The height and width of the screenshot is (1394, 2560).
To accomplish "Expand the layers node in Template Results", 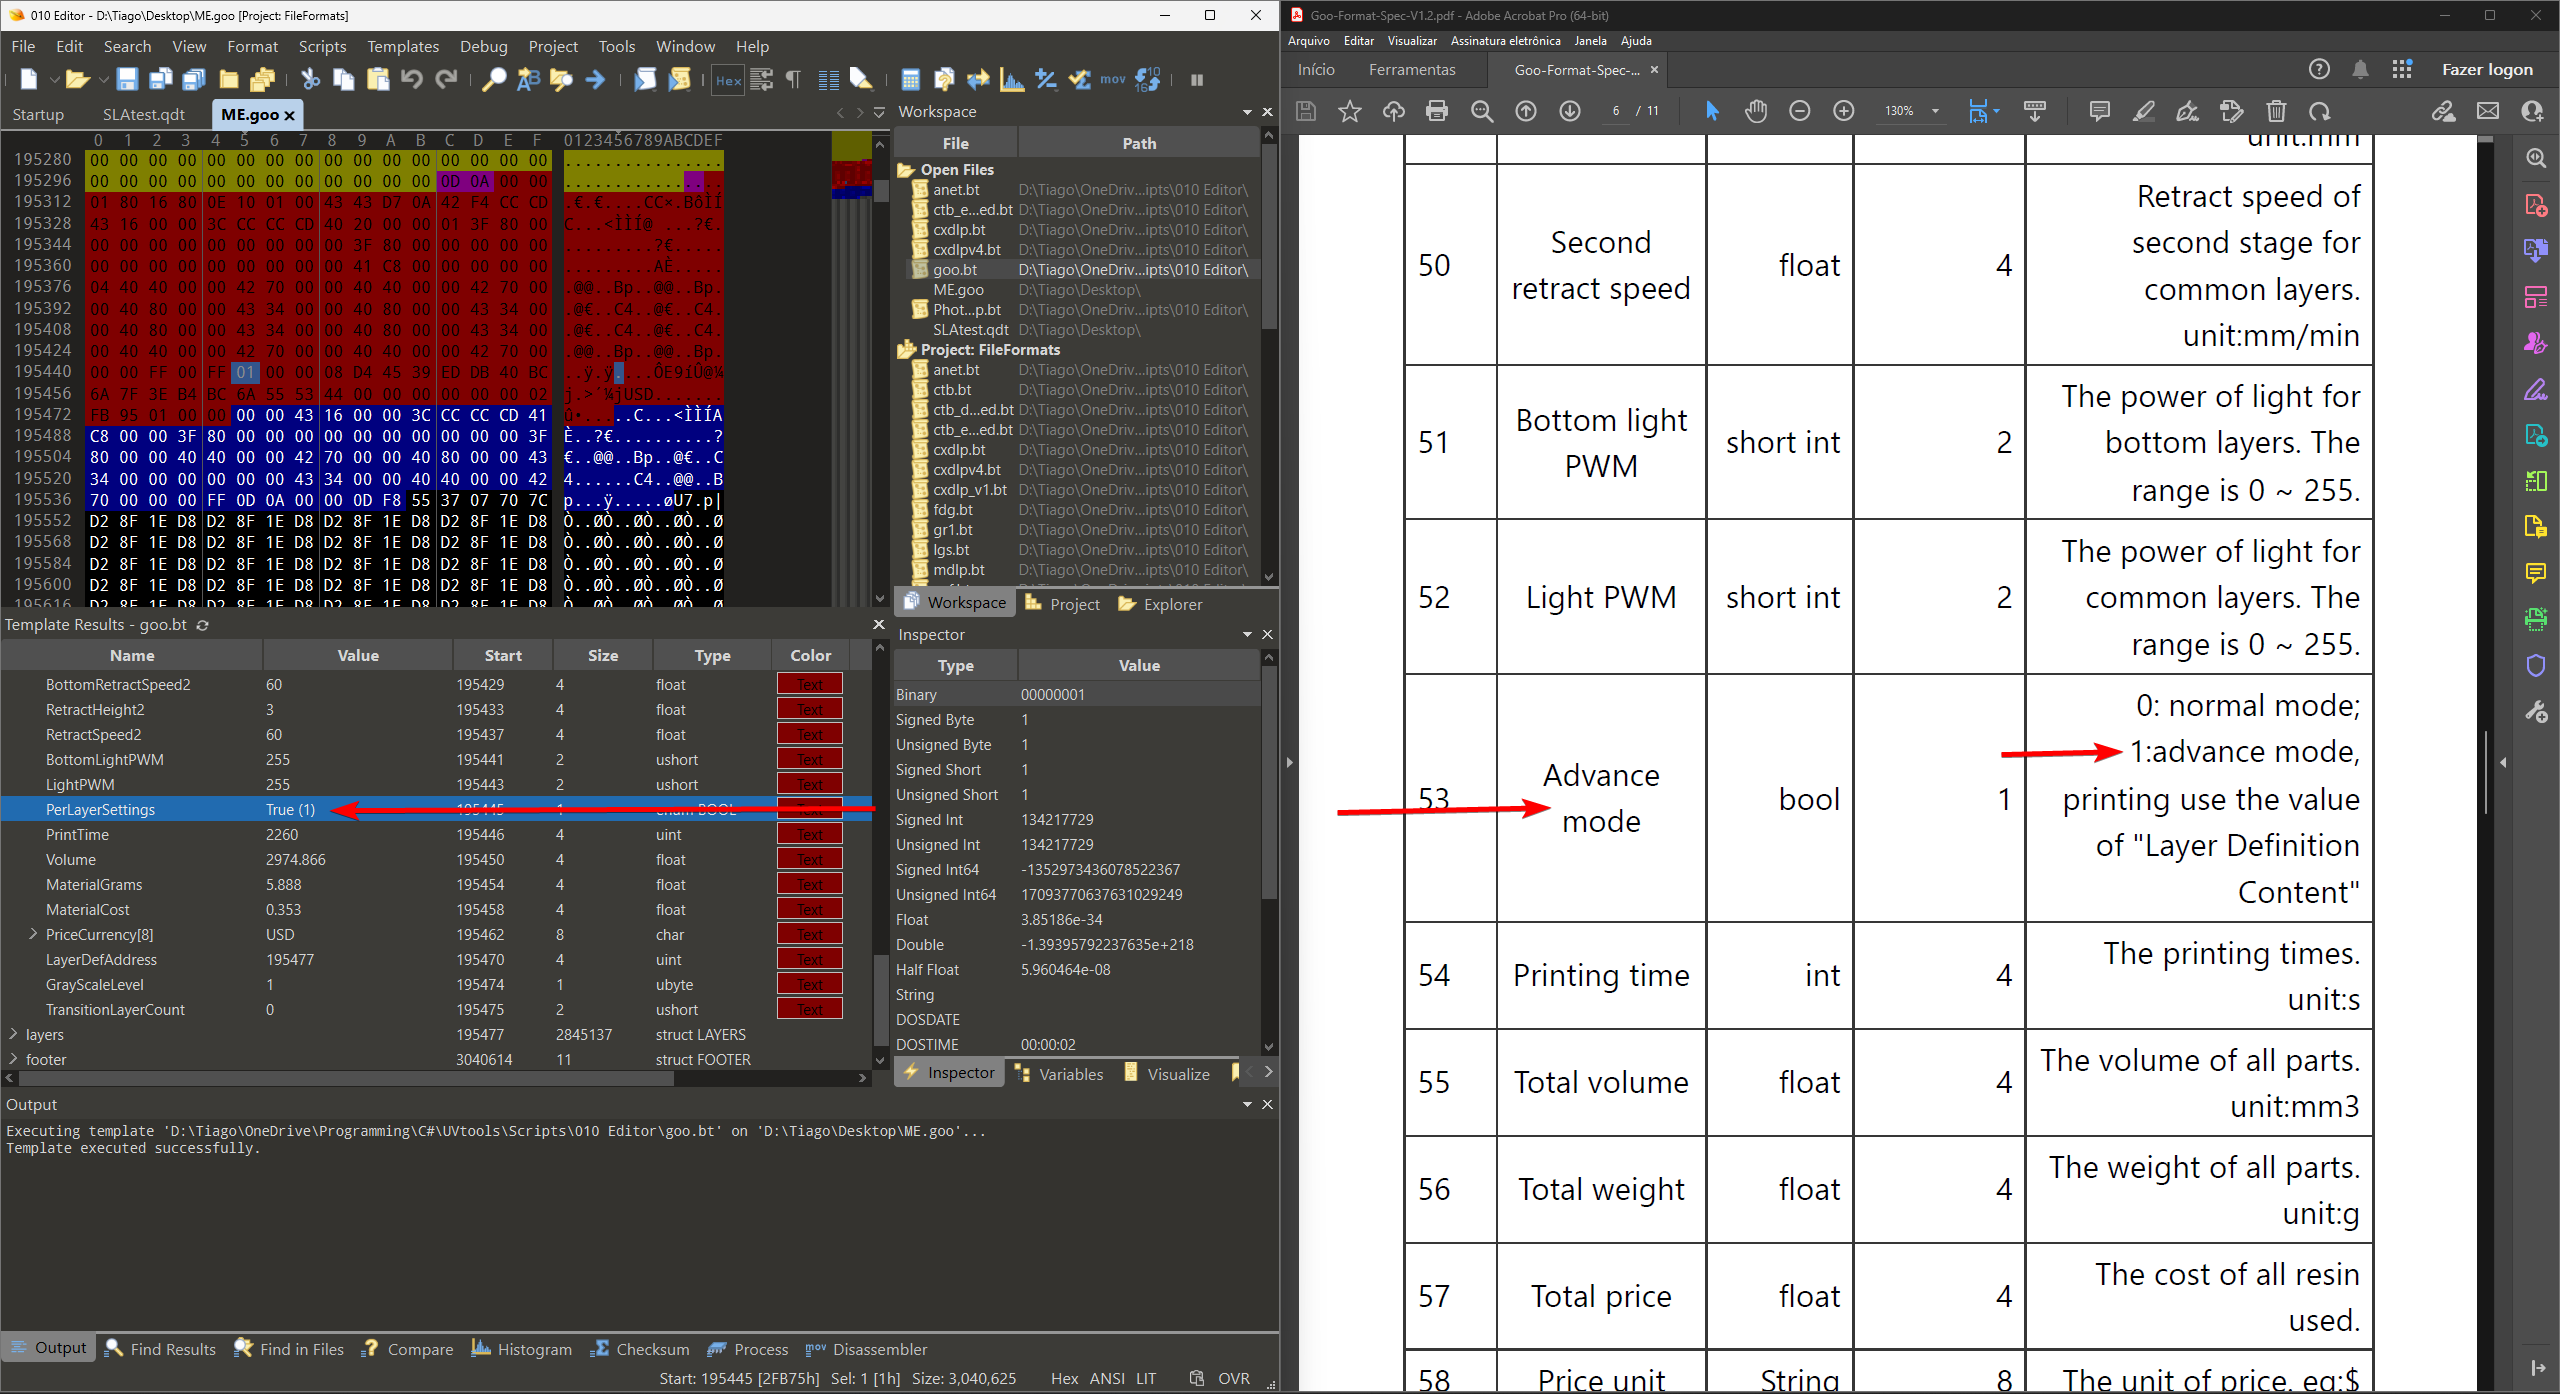I will point(14,1034).
